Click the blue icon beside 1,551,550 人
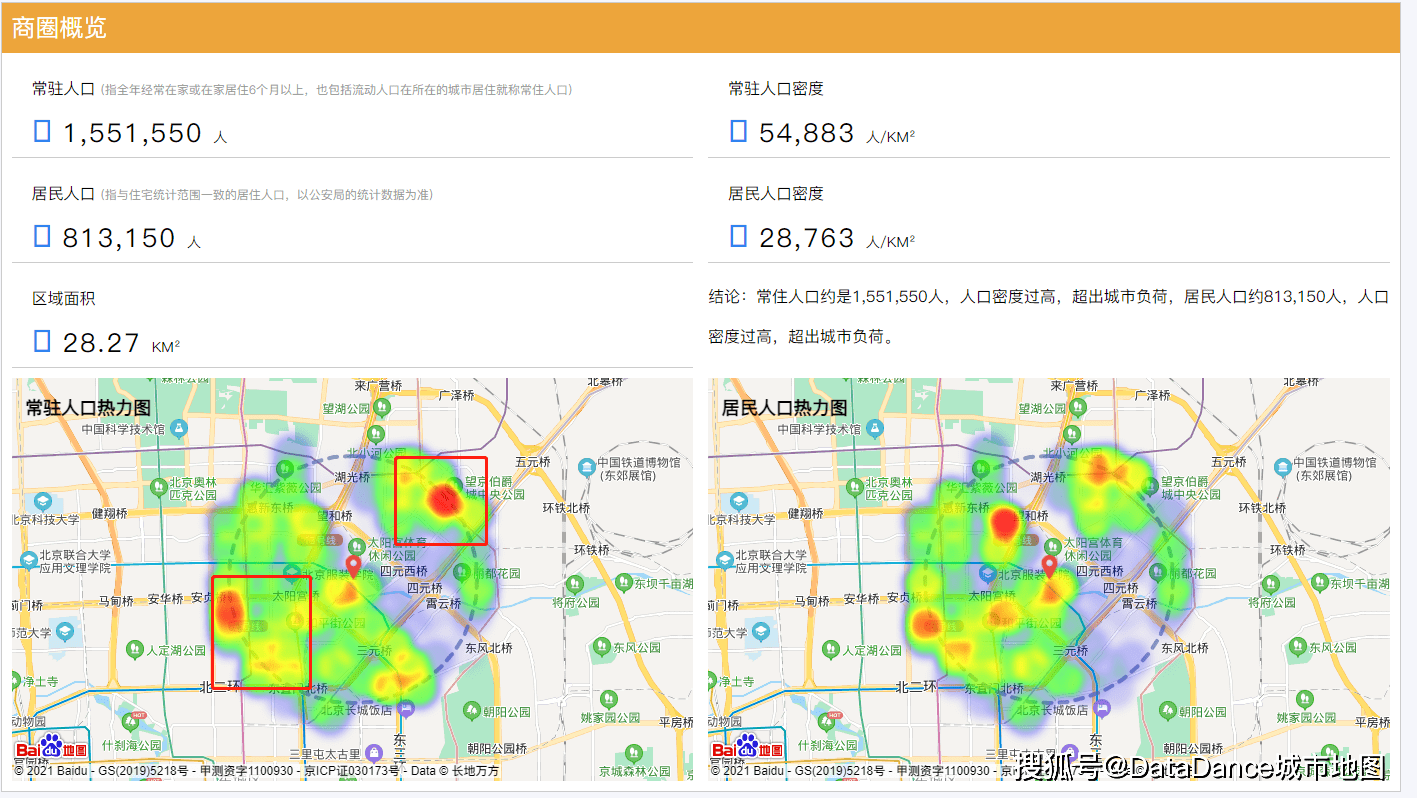This screenshot has width=1417, height=798. click(42, 131)
